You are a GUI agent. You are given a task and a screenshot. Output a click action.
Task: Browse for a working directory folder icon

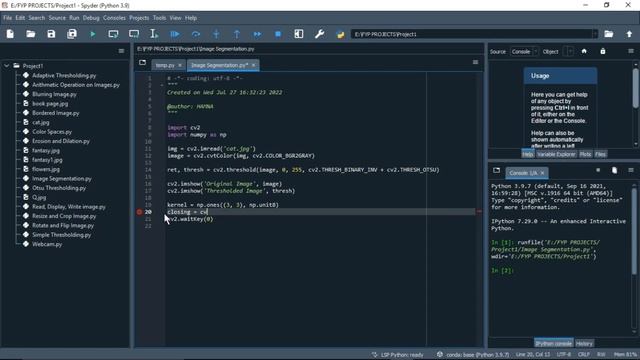[x=609, y=34]
